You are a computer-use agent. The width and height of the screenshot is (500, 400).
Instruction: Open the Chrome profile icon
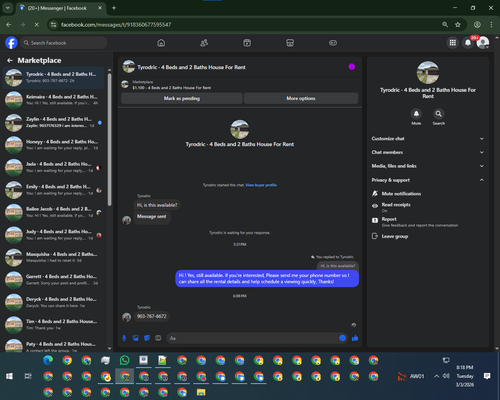click(x=477, y=25)
